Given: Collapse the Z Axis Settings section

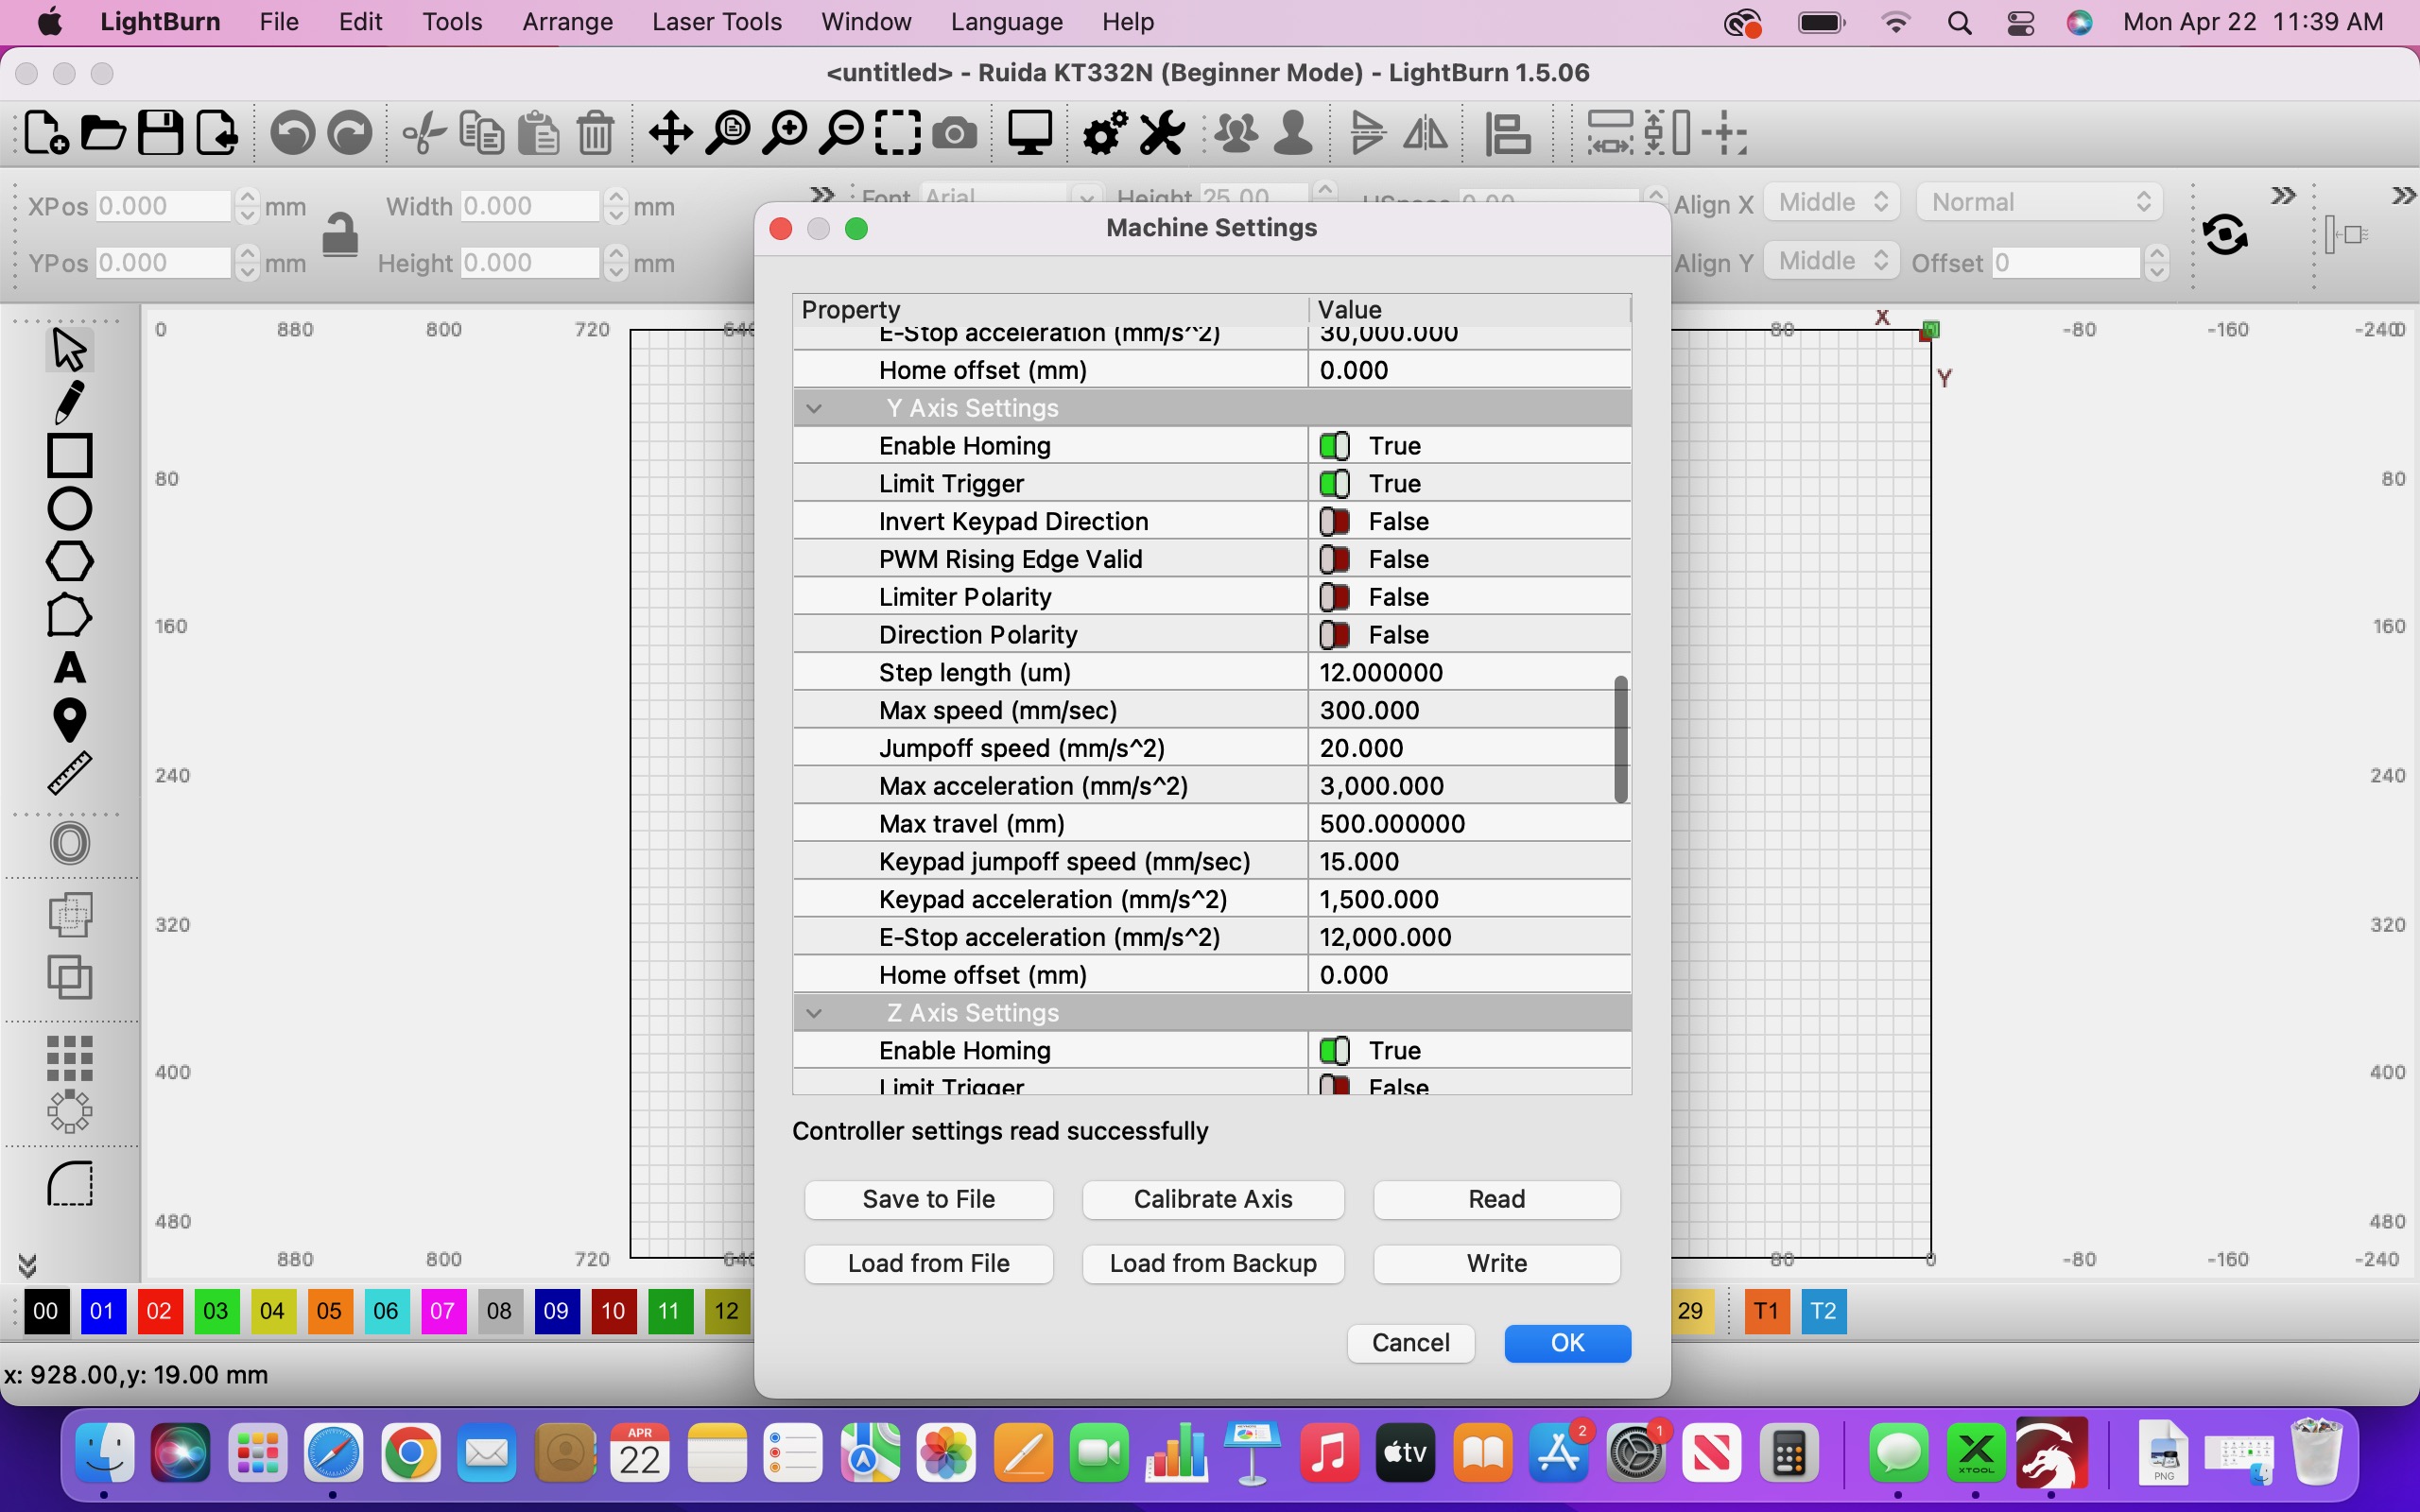Looking at the screenshot, I should point(814,1013).
